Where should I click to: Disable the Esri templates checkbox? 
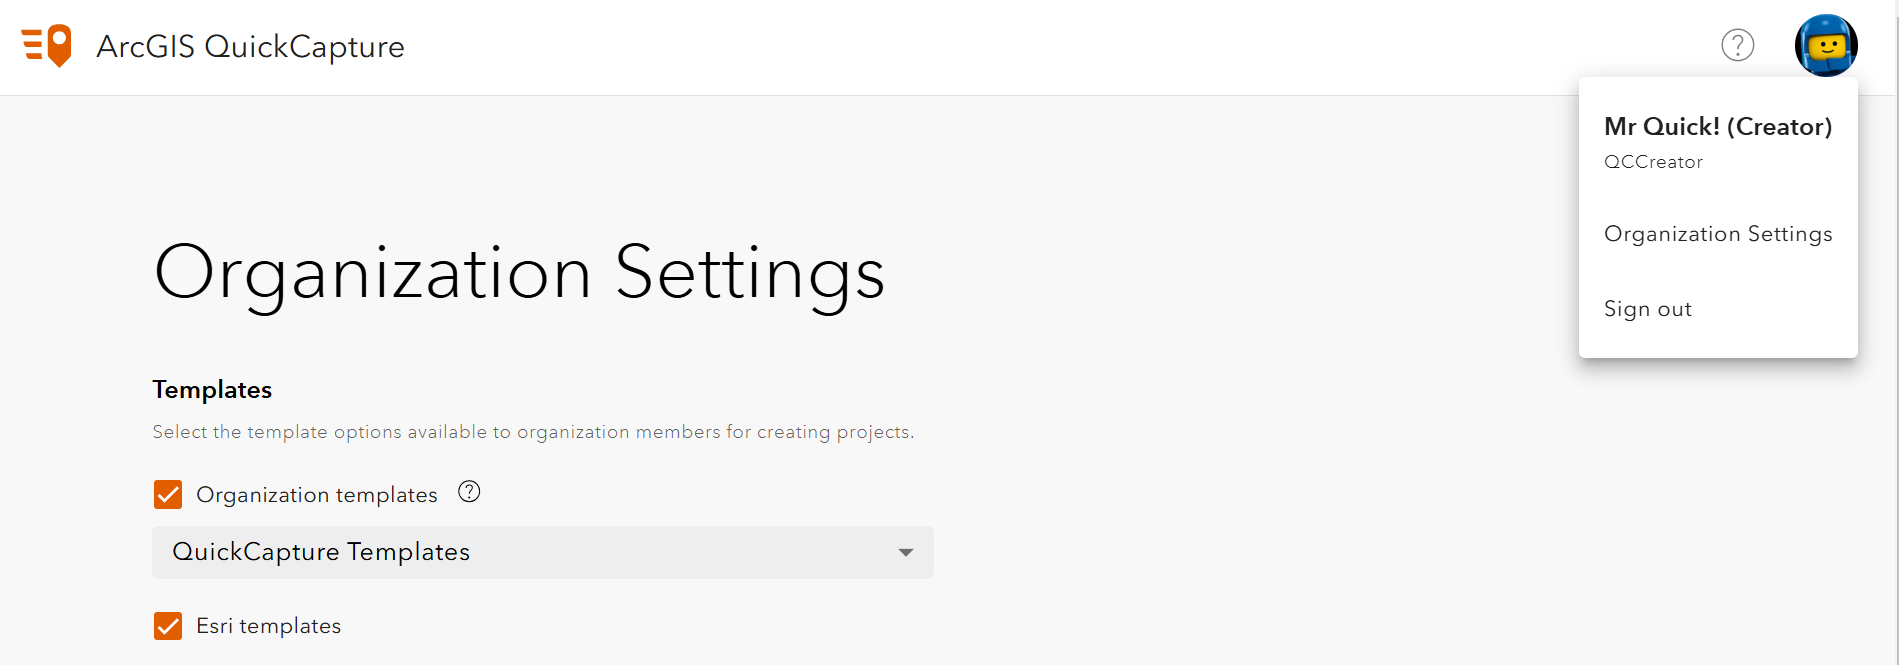tap(168, 626)
